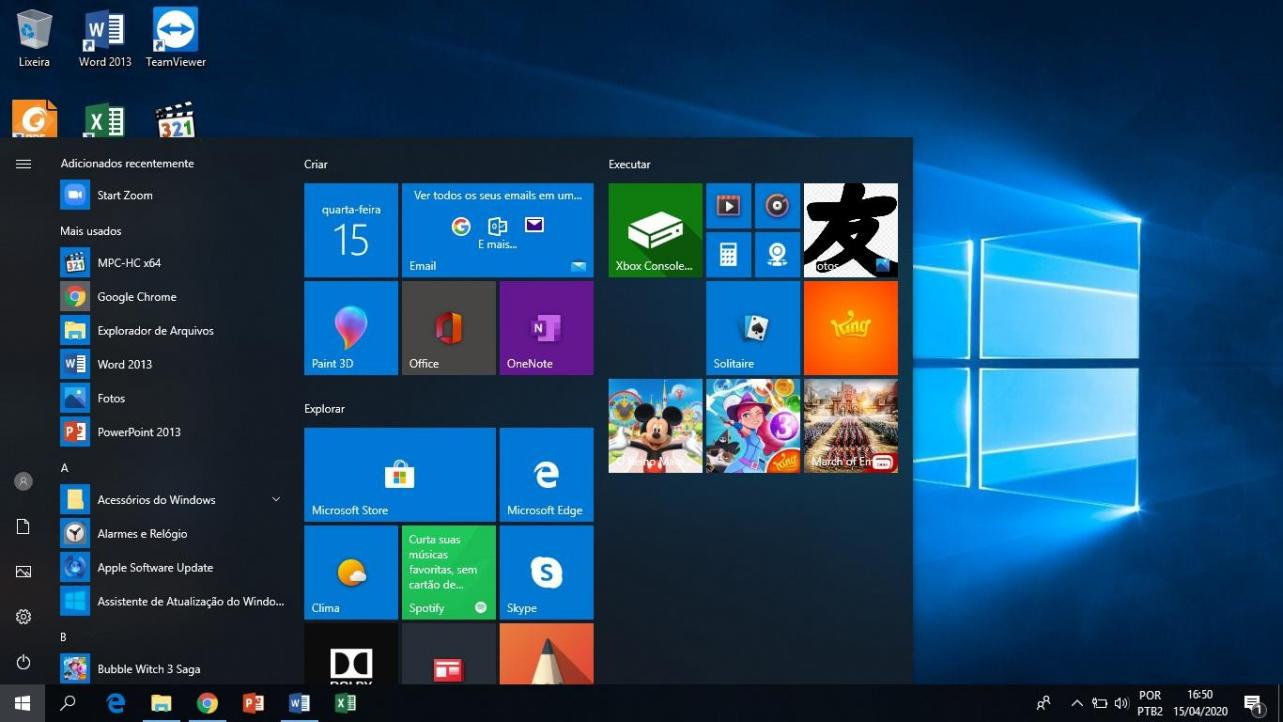Image resolution: width=1283 pixels, height=722 pixels.
Task: Launch Paint 3D from Start tiles
Action: [x=351, y=328]
